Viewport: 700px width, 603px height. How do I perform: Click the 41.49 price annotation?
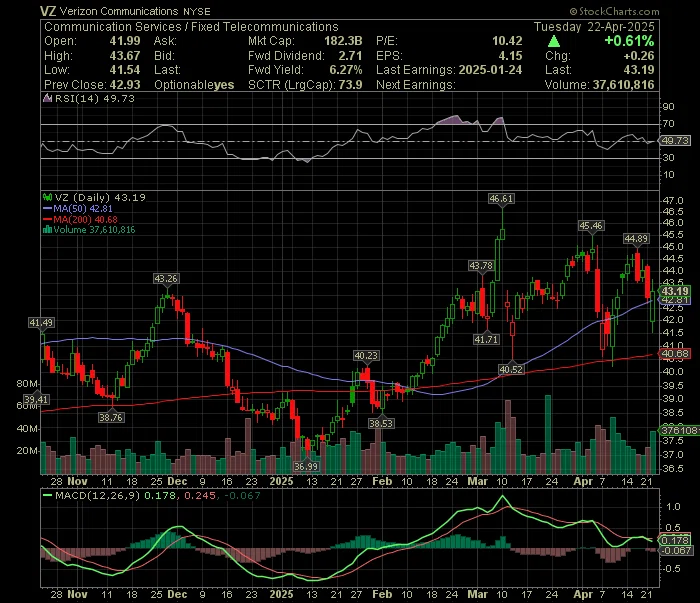click(x=41, y=323)
